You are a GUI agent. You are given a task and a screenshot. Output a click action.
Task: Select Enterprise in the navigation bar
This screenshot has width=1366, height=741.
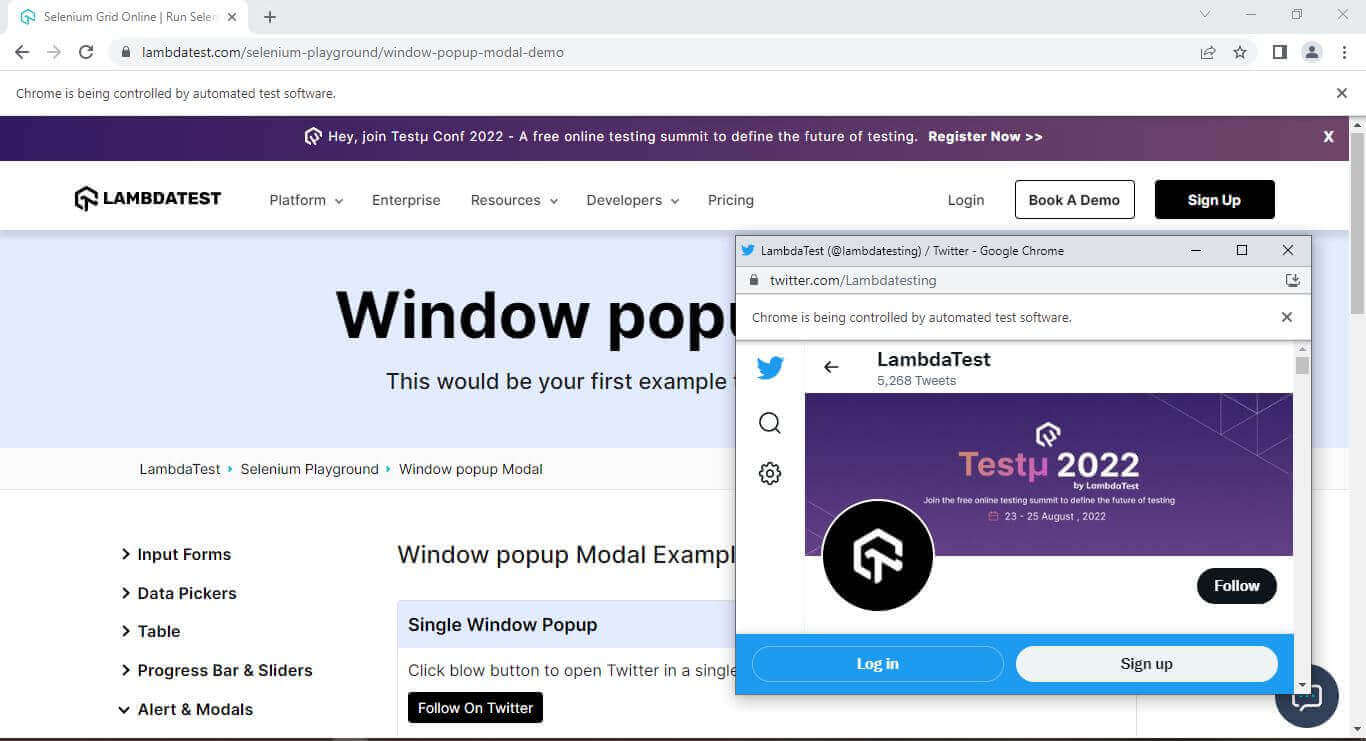click(406, 200)
